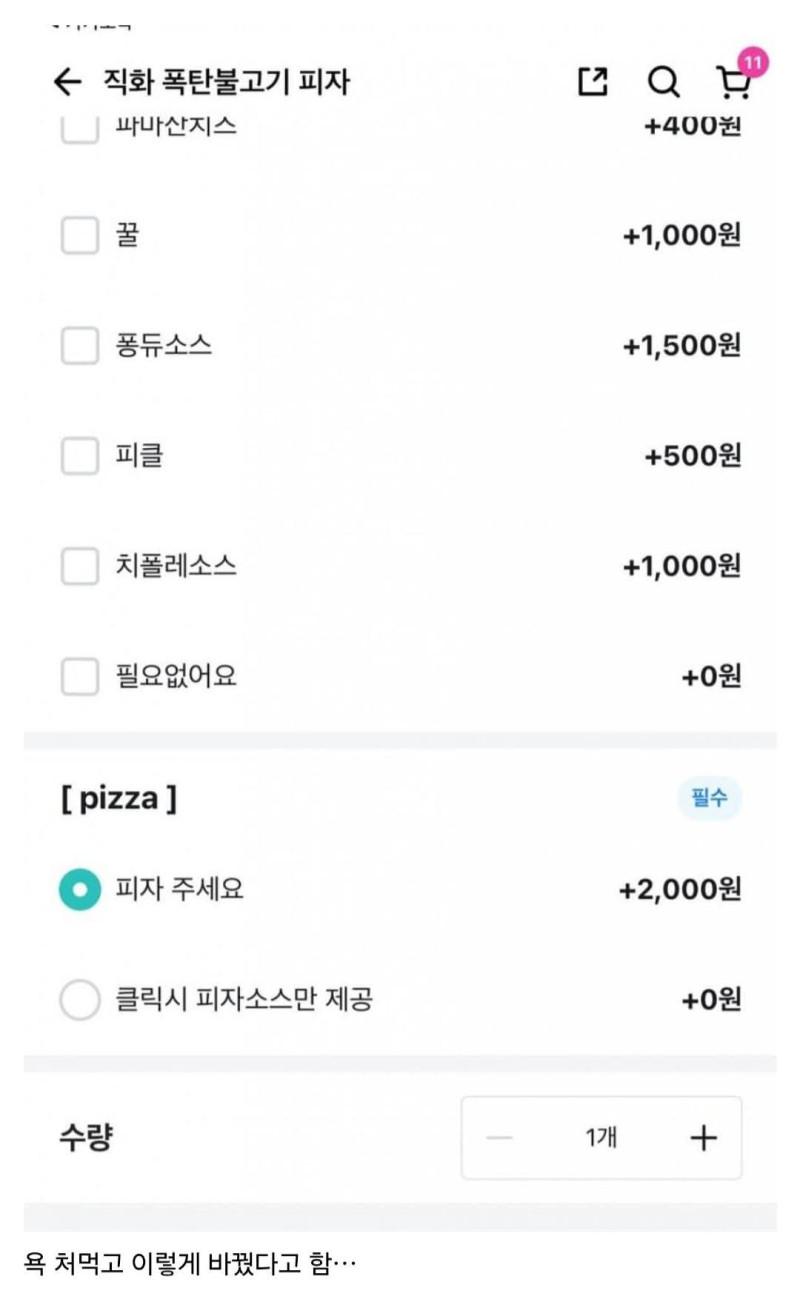Decrease quantity with the minus icon

[x=499, y=1138]
